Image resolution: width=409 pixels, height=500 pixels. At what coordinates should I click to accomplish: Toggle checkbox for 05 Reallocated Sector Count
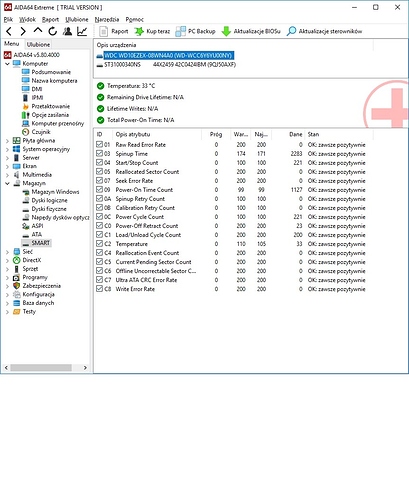[99, 171]
